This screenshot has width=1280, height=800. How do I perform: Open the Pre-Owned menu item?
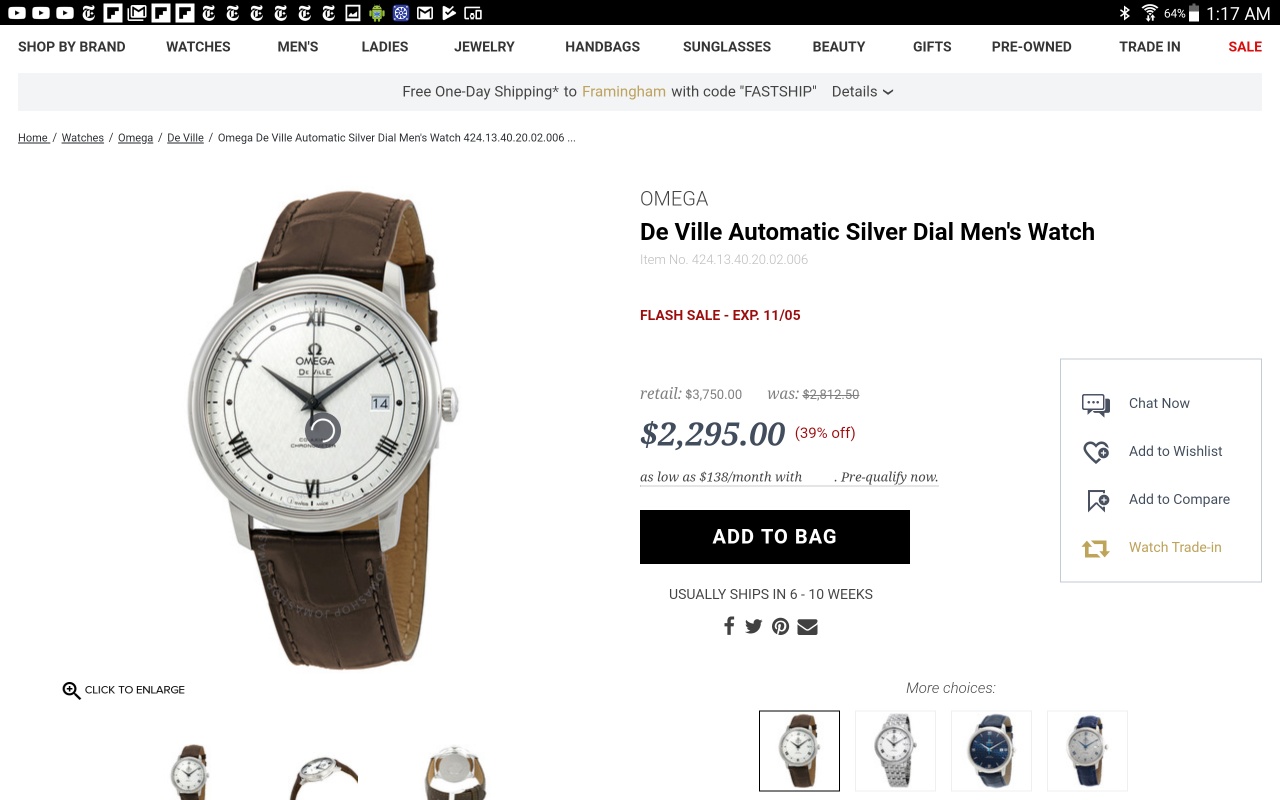tap(1031, 47)
